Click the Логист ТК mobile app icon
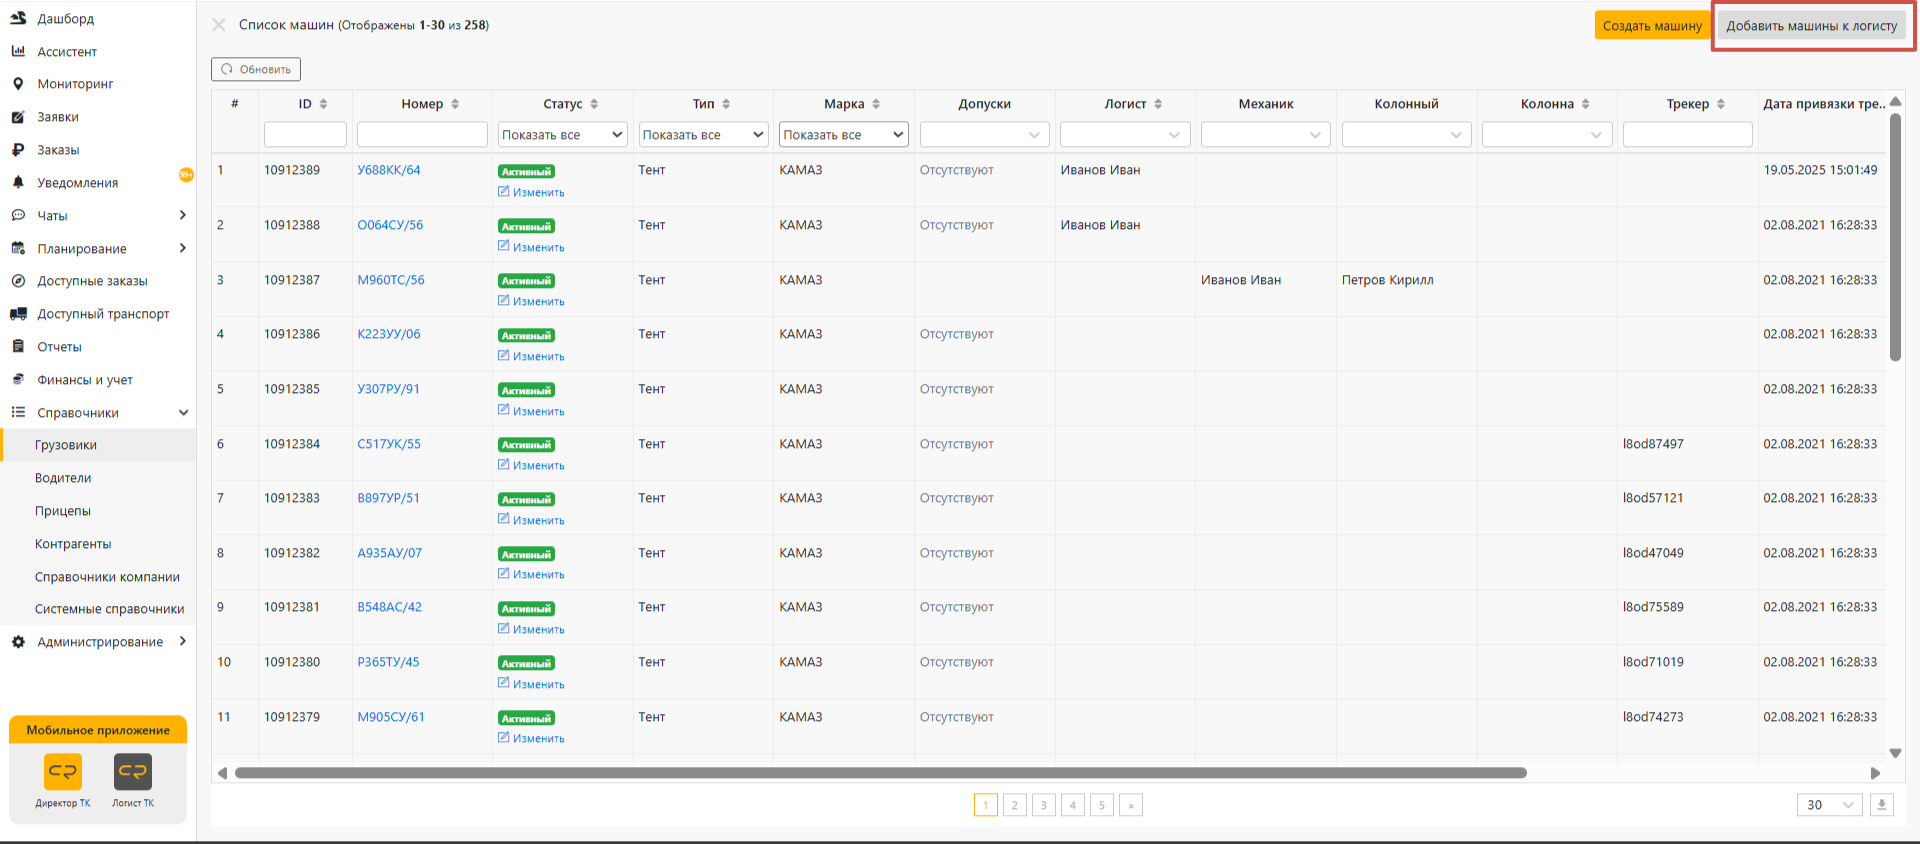The width and height of the screenshot is (1920, 844). pos(133,772)
